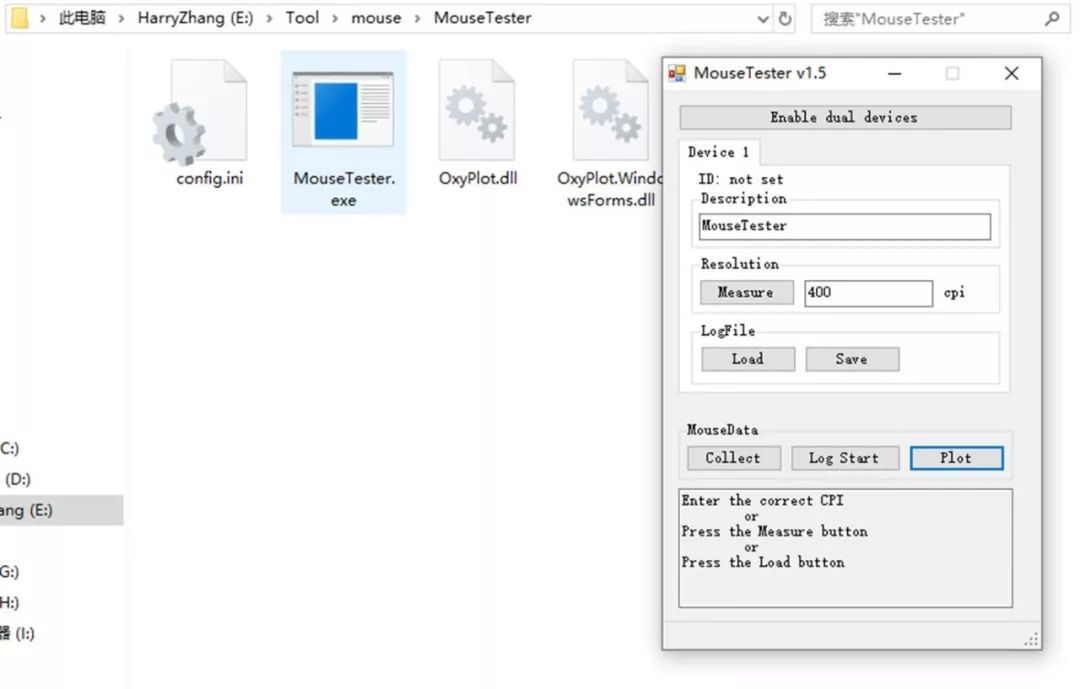Expand the chevron after mouse breadcrumb

pos(417,19)
